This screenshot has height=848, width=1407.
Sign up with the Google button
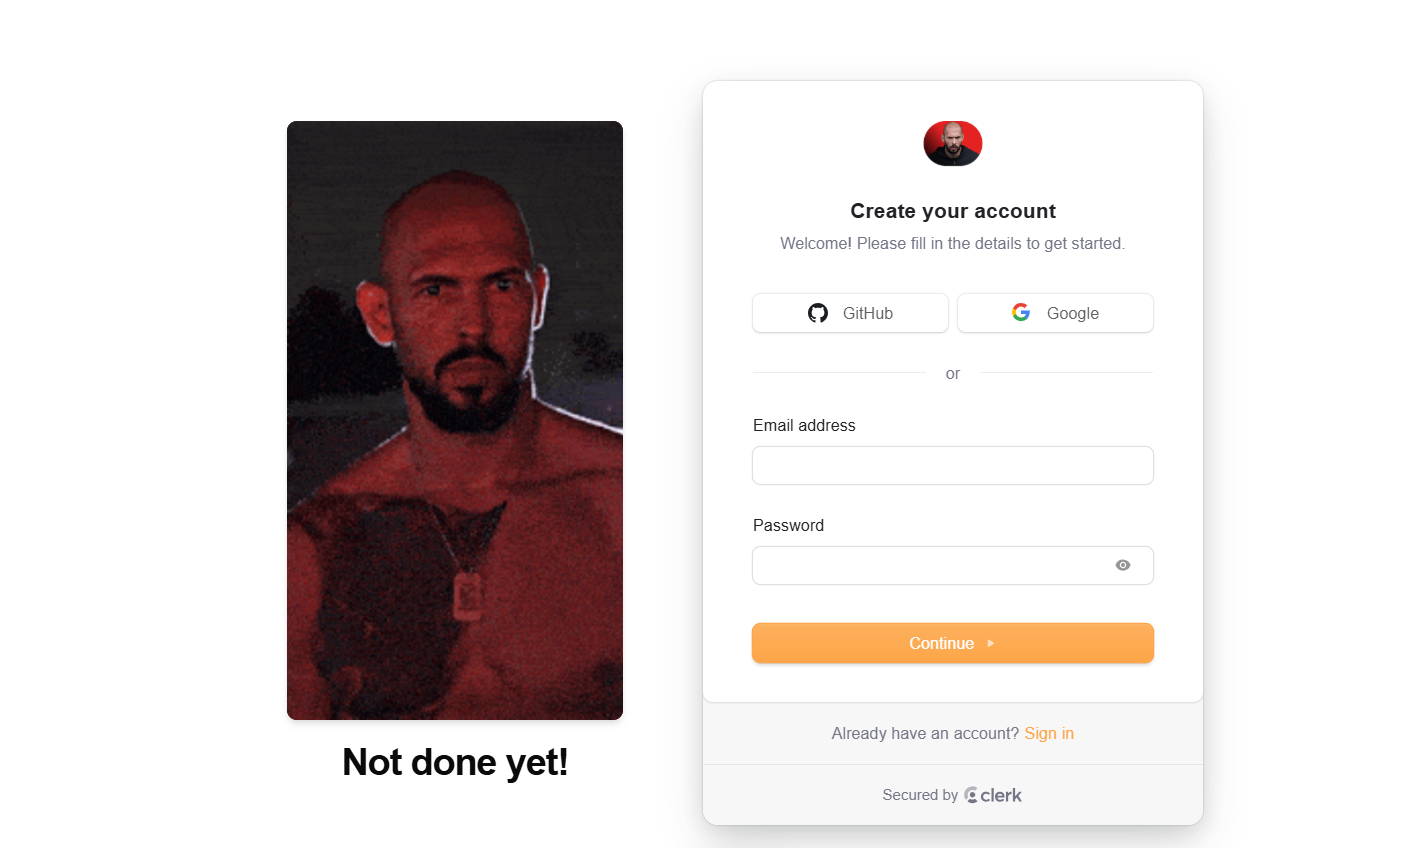pos(1055,313)
